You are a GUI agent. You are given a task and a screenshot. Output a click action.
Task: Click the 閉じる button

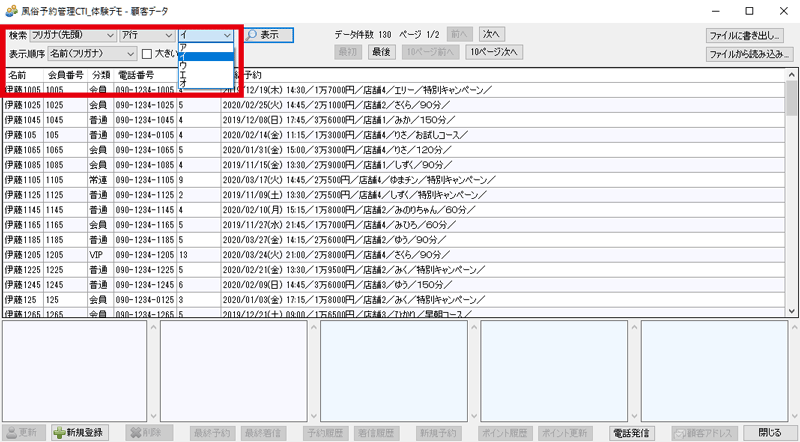[x=769, y=433]
